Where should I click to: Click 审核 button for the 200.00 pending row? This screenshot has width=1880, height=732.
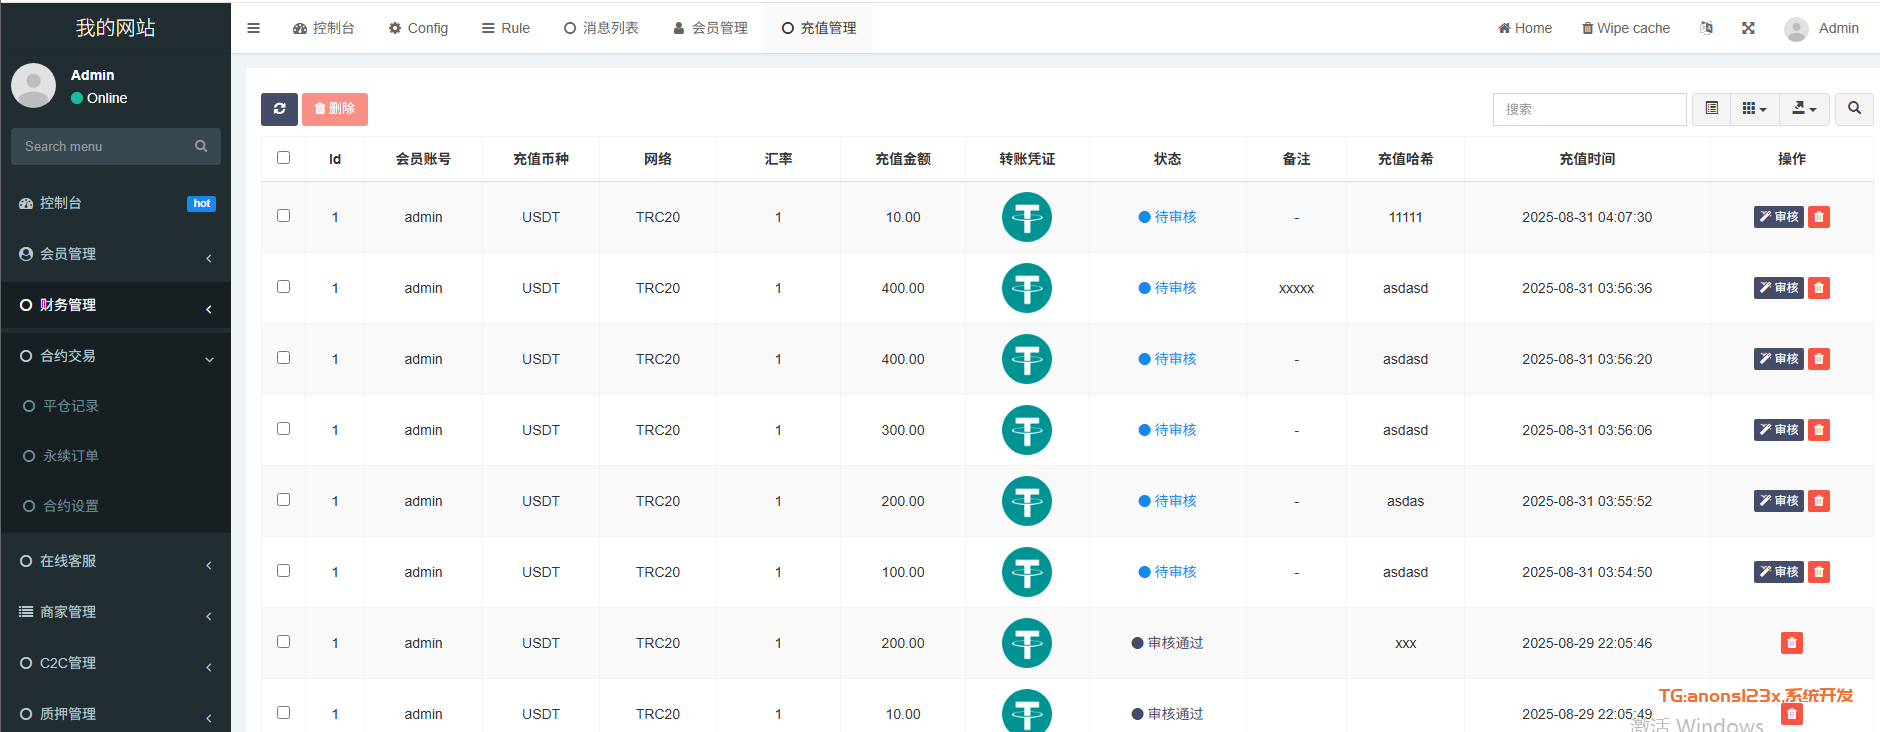(x=1778, y=501)
